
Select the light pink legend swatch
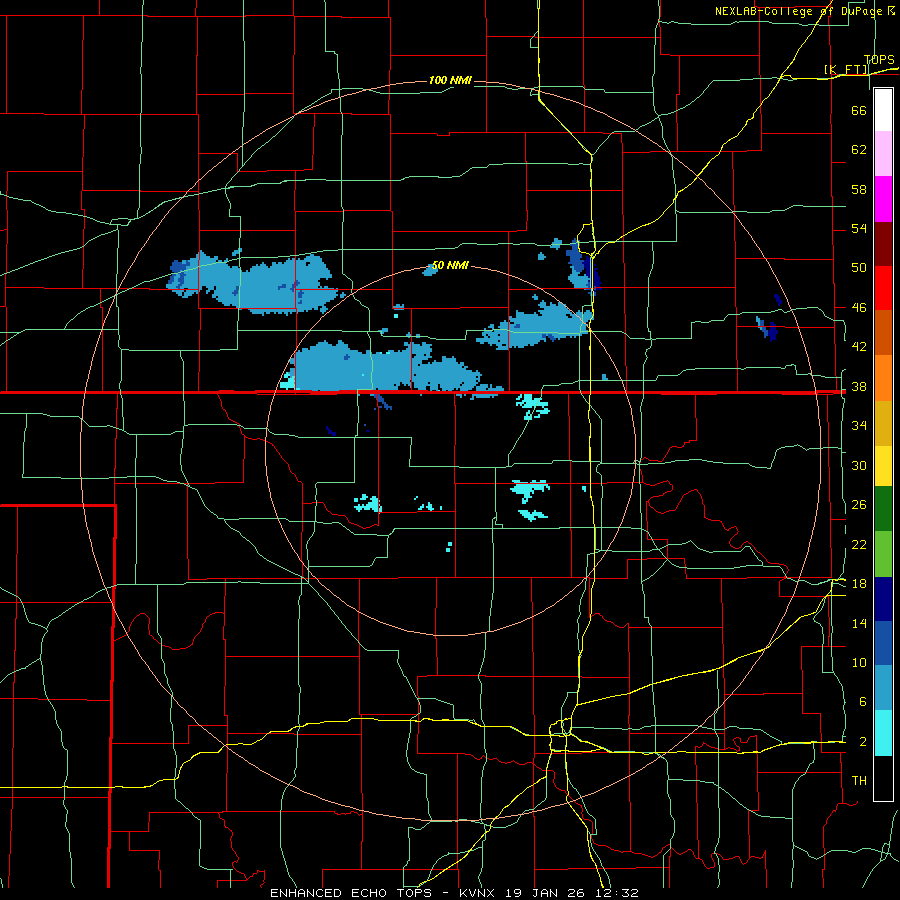[x=883, y=154]
